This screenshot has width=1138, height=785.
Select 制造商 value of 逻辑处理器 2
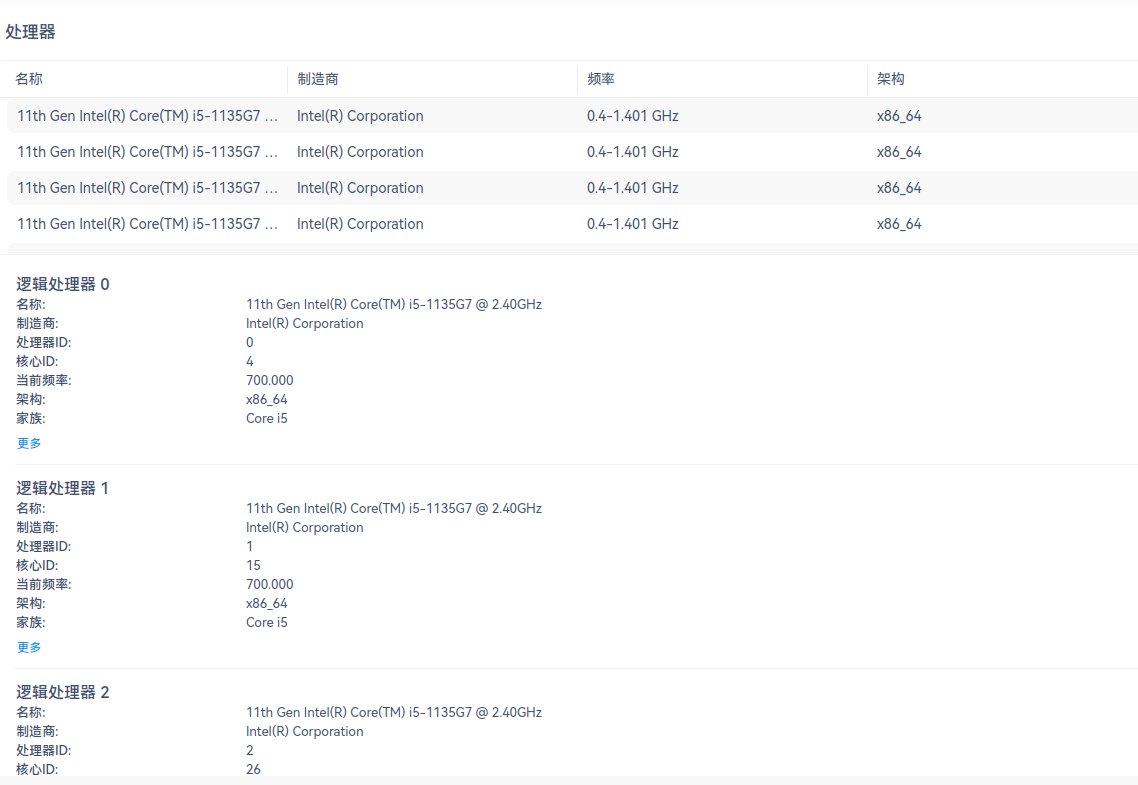pos(305,731)
